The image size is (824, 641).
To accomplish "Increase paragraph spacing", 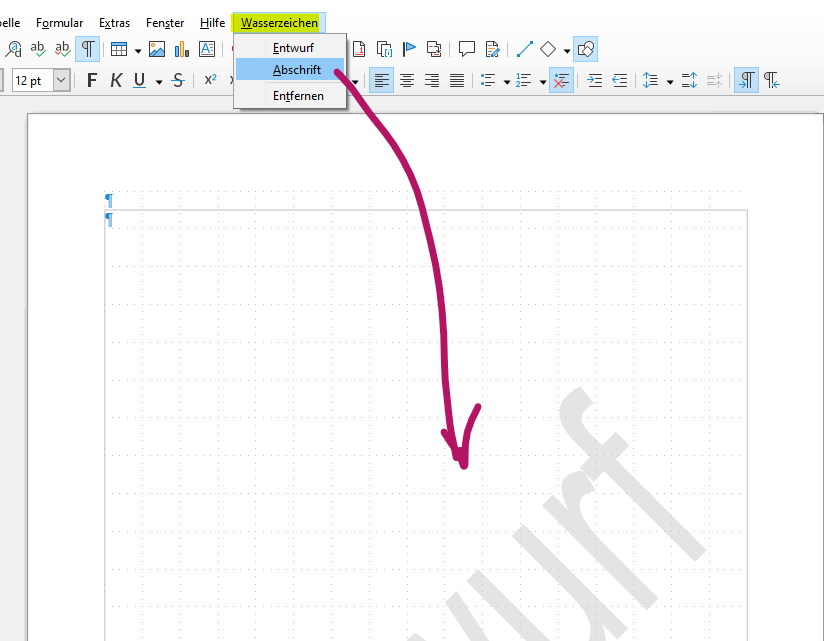I will [689, 80].
